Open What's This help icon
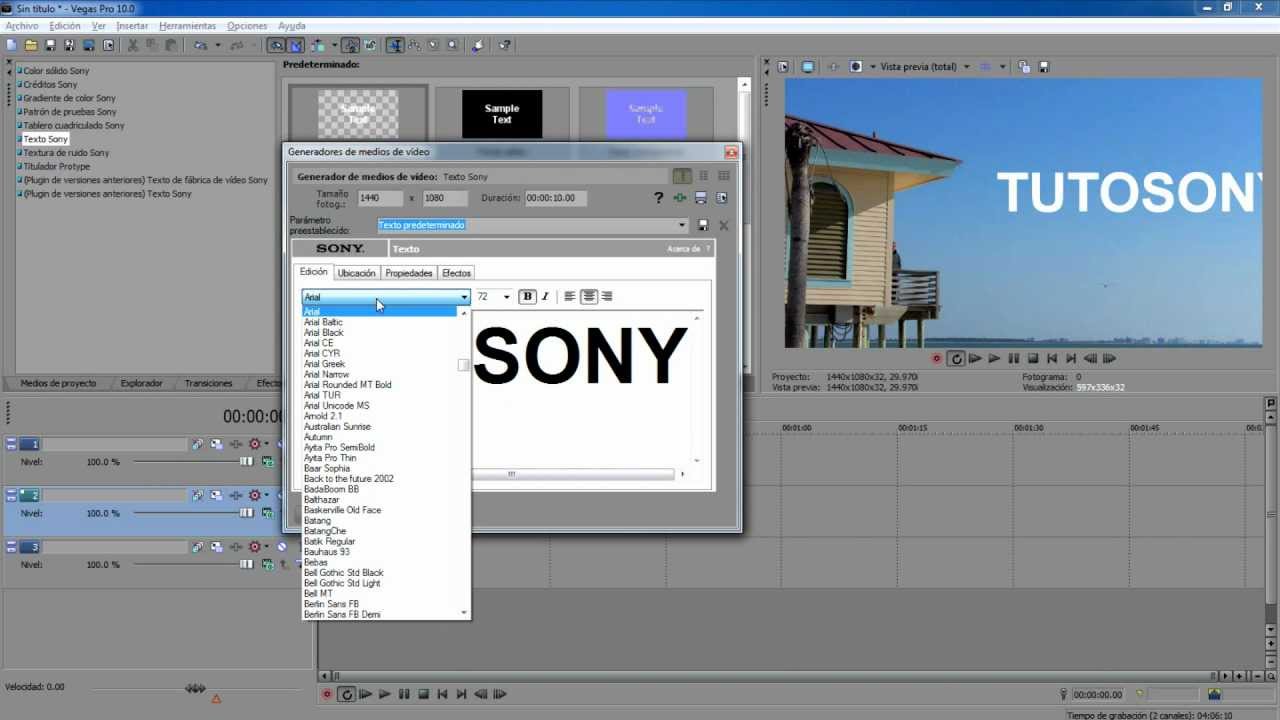This screenshot has width=1280, height=720. (x=505, y=45)
